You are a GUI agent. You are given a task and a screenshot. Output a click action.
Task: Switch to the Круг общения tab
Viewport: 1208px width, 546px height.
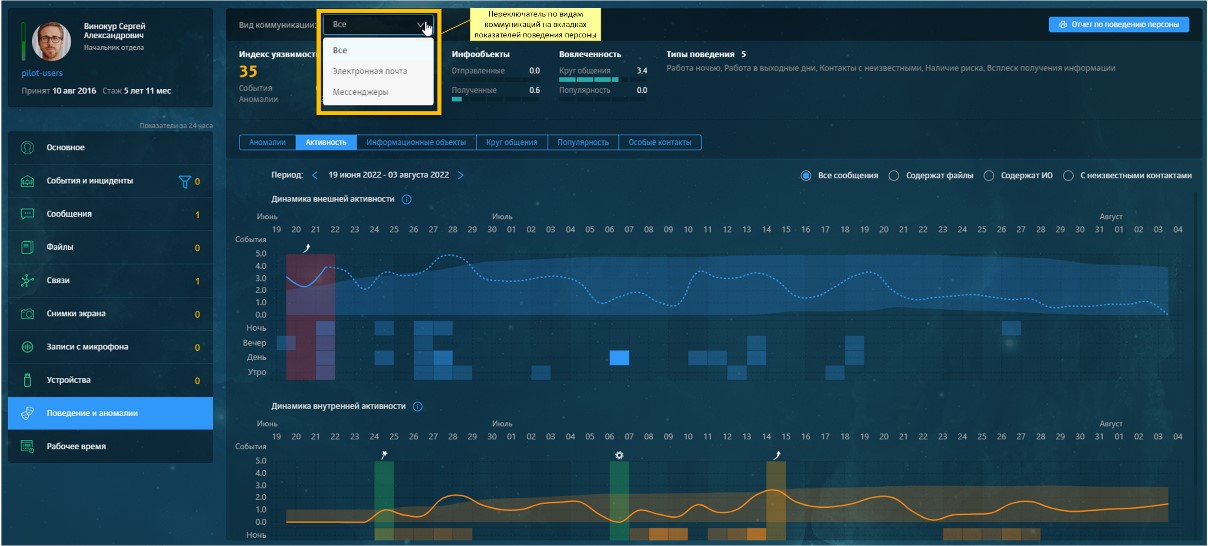(512, 142)
